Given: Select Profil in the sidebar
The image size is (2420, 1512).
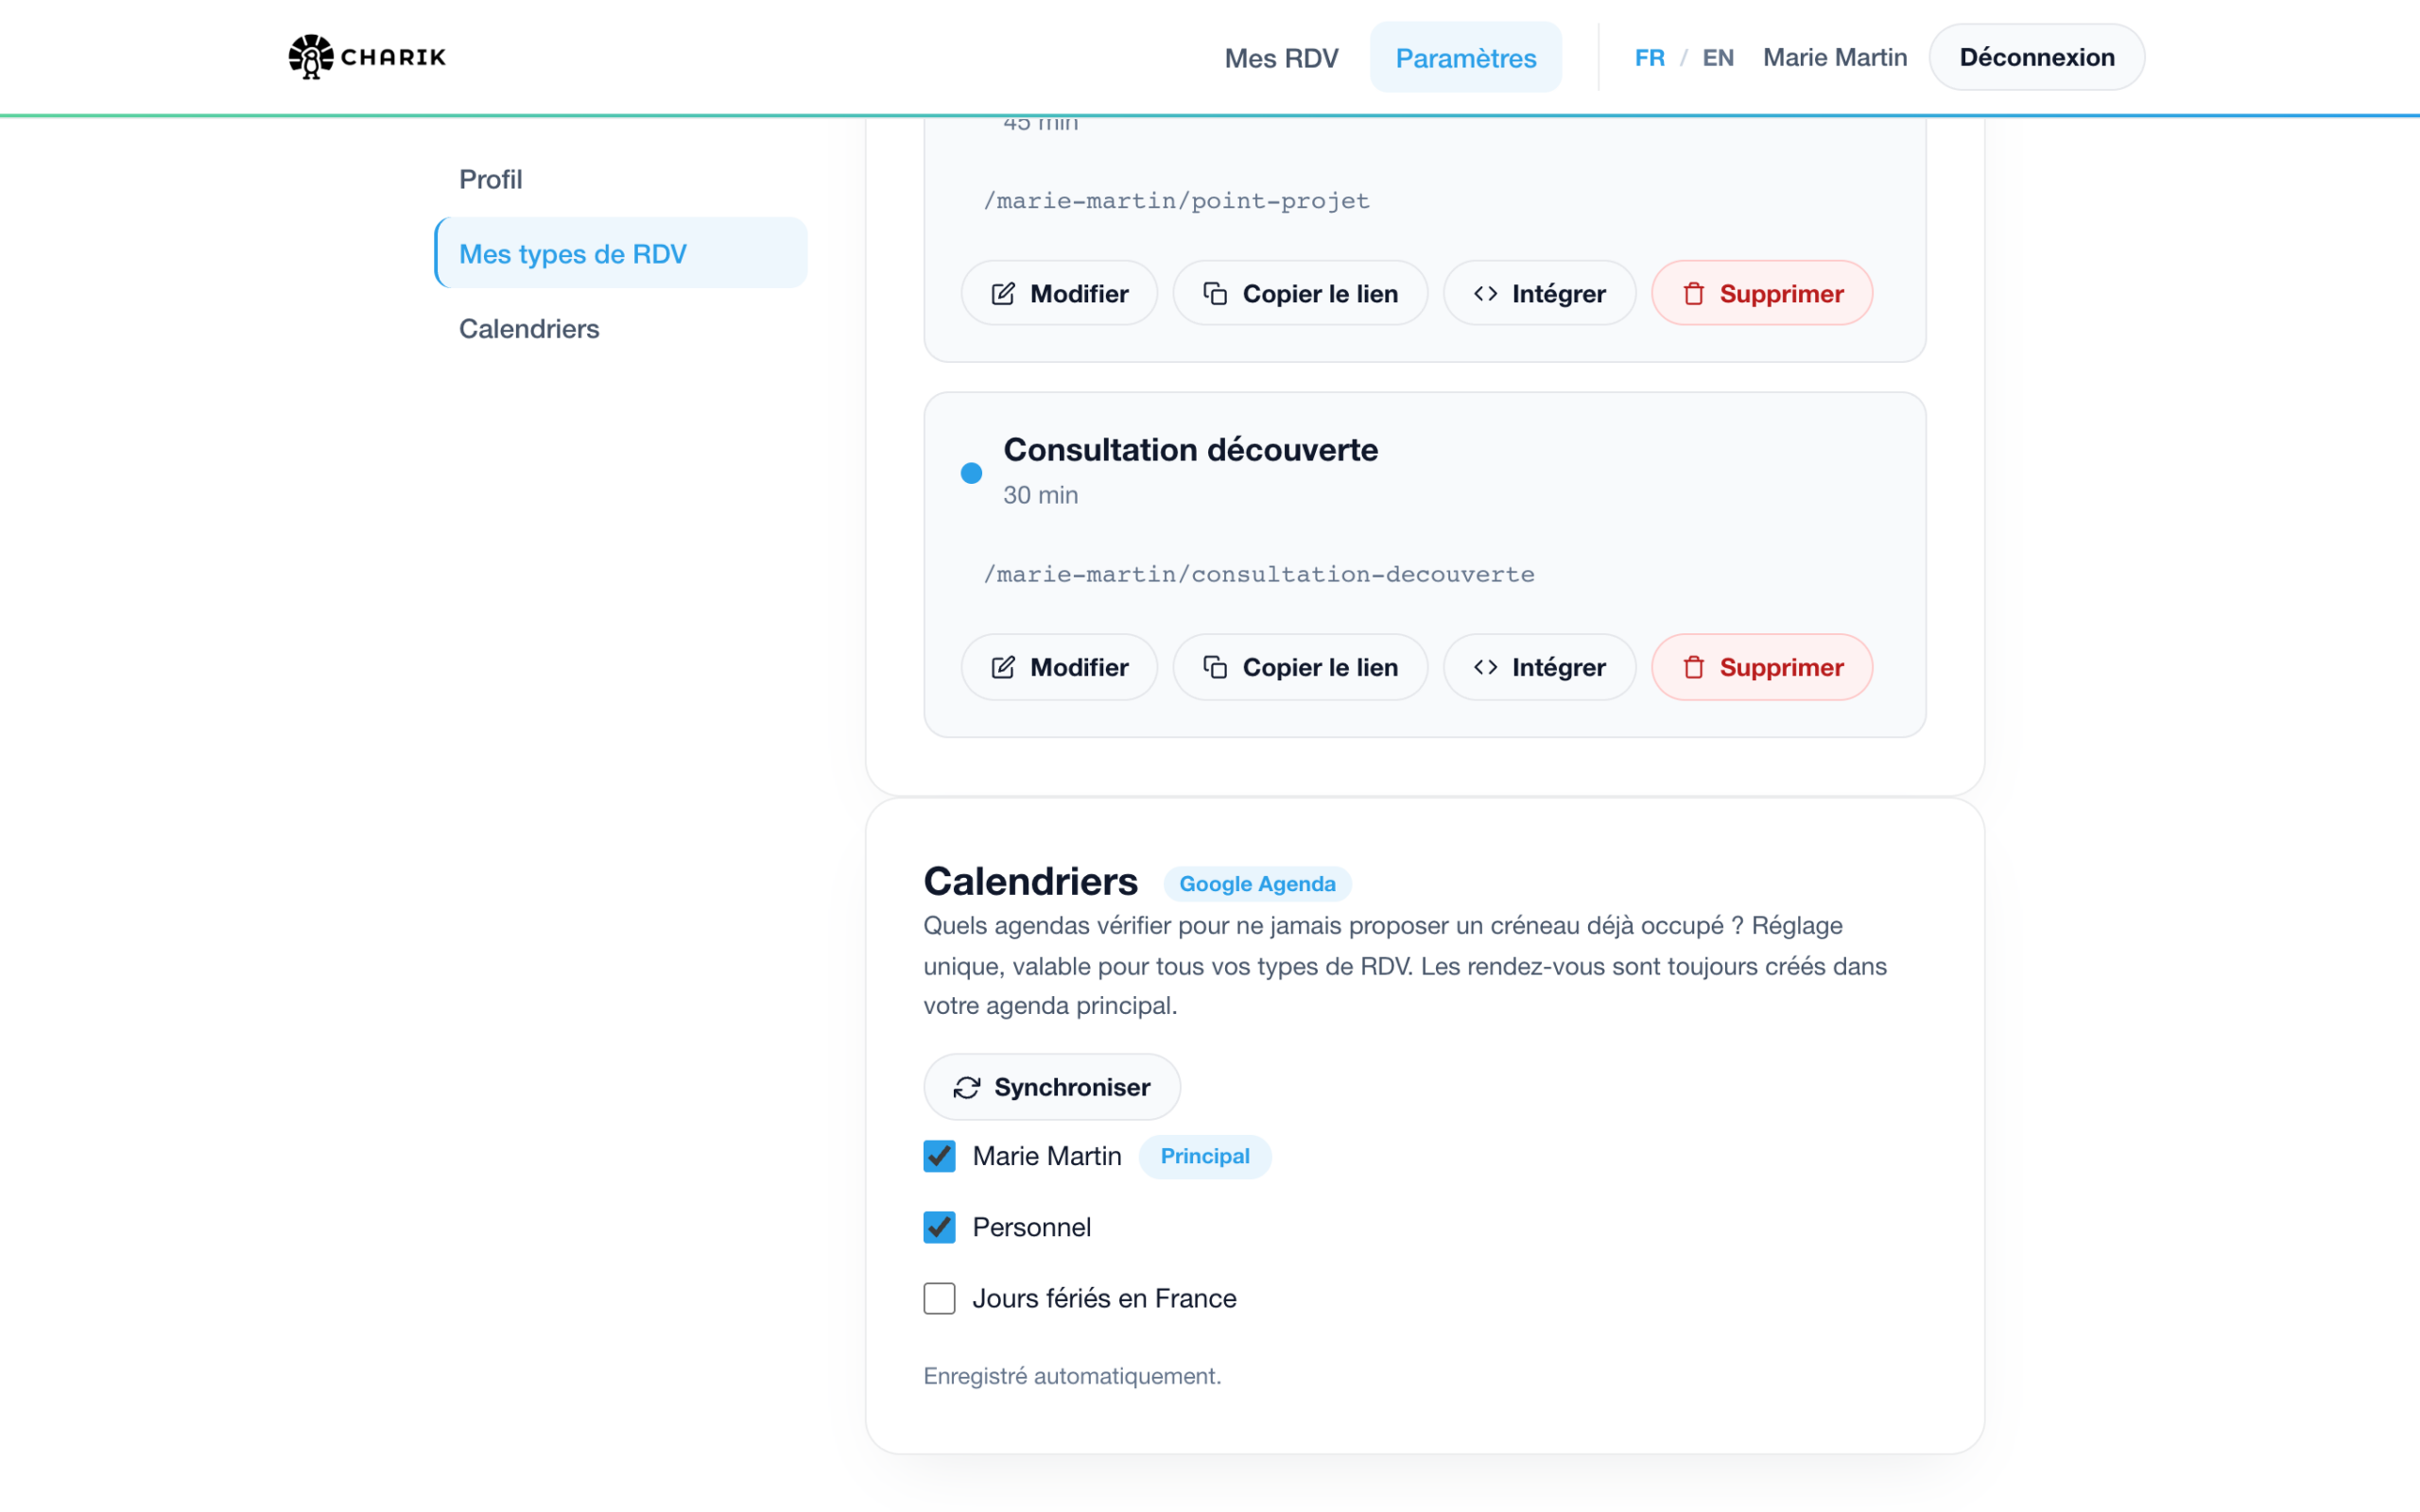Looking at the screenshot, I should pos(490,179).
